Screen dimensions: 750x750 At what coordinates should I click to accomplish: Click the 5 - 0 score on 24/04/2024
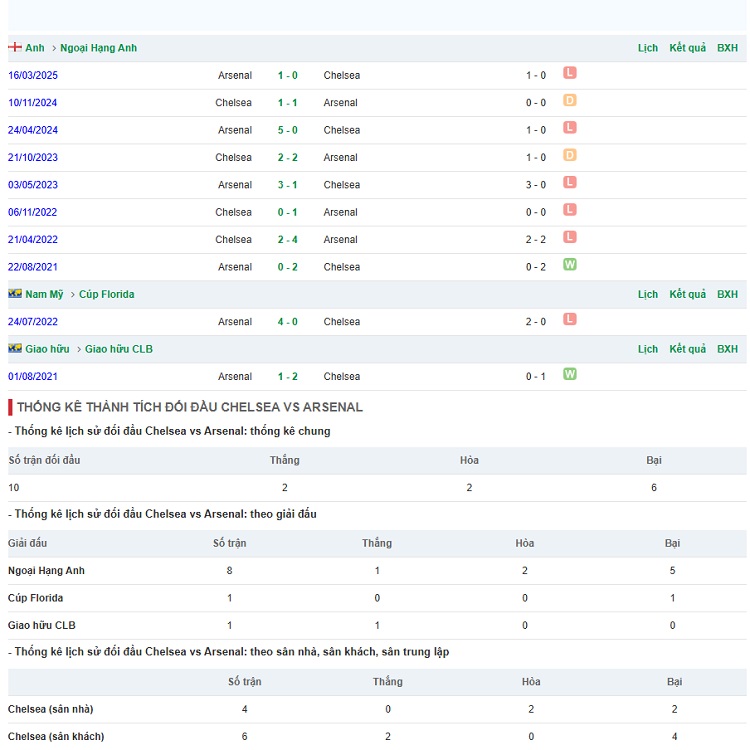coord(287,130)
